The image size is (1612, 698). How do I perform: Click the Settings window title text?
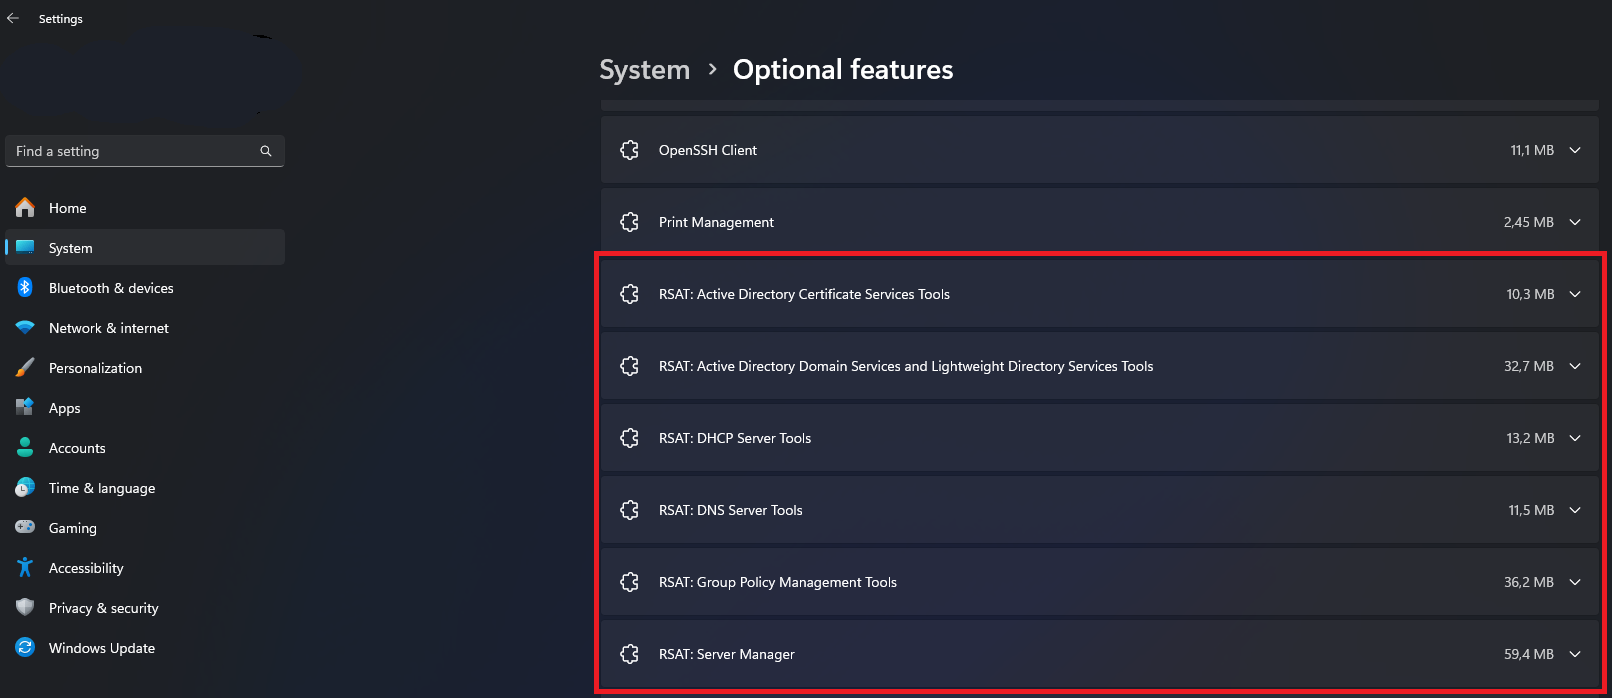click(x=61, y=19)
